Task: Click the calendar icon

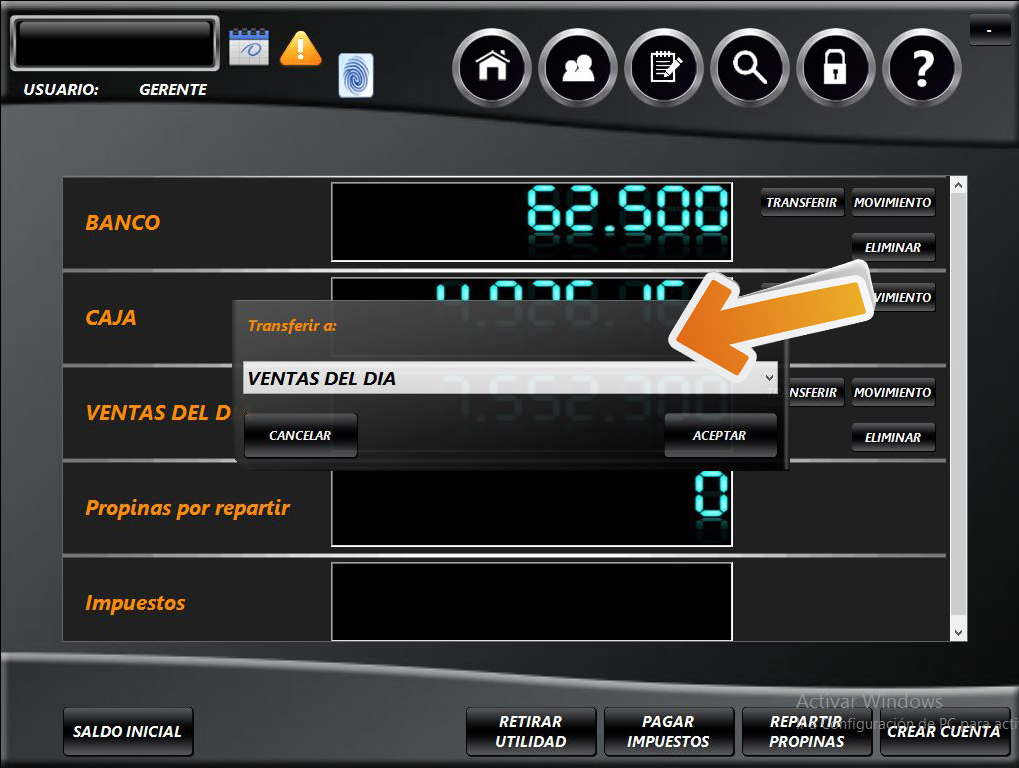Action: click(249, 47)
